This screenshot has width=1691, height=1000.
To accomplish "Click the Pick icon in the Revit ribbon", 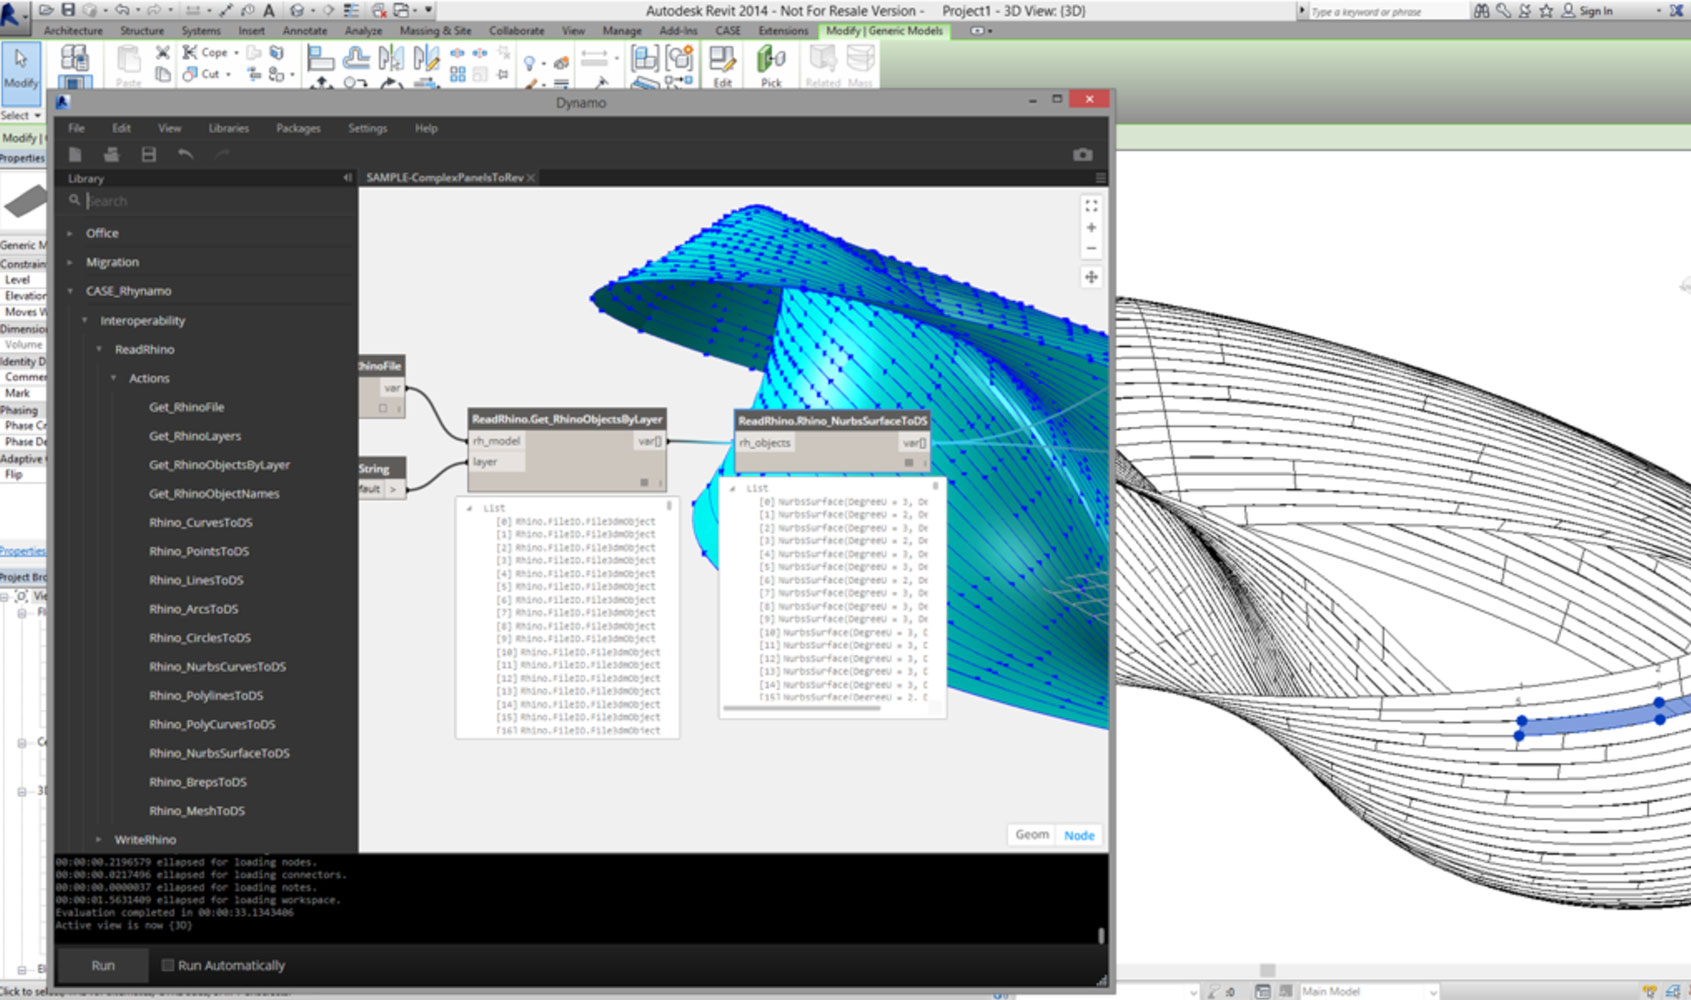I will [770, 63].
